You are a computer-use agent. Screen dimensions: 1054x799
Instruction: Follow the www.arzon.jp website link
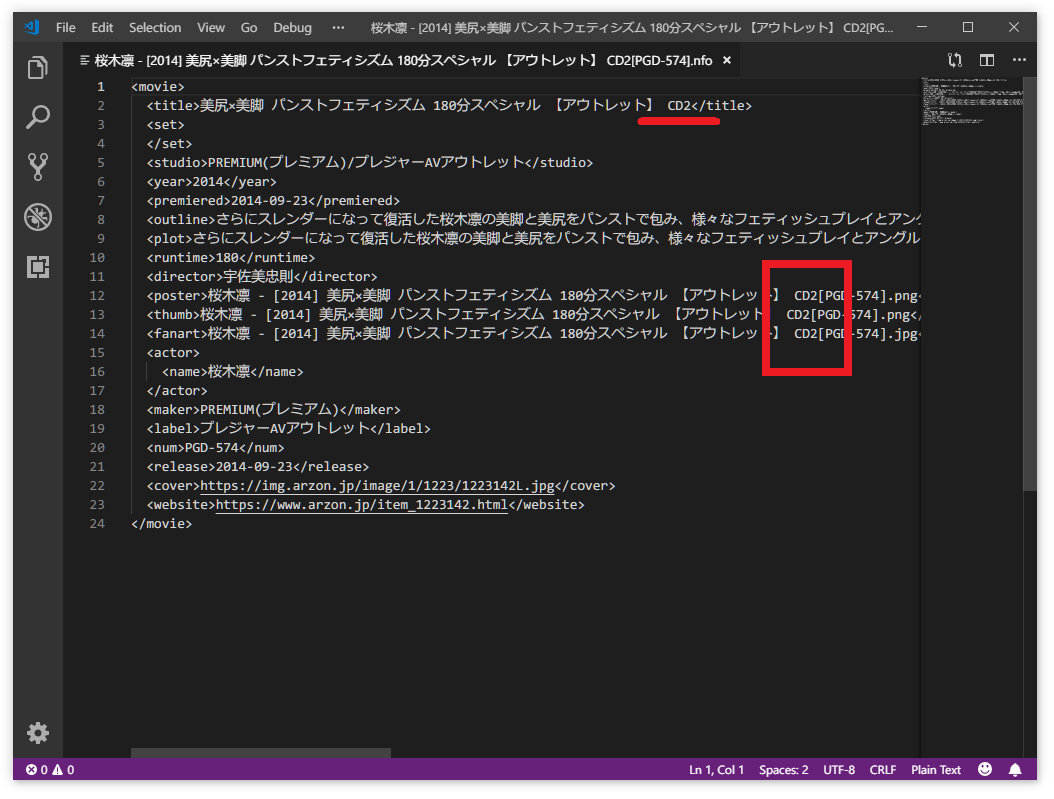362,505
